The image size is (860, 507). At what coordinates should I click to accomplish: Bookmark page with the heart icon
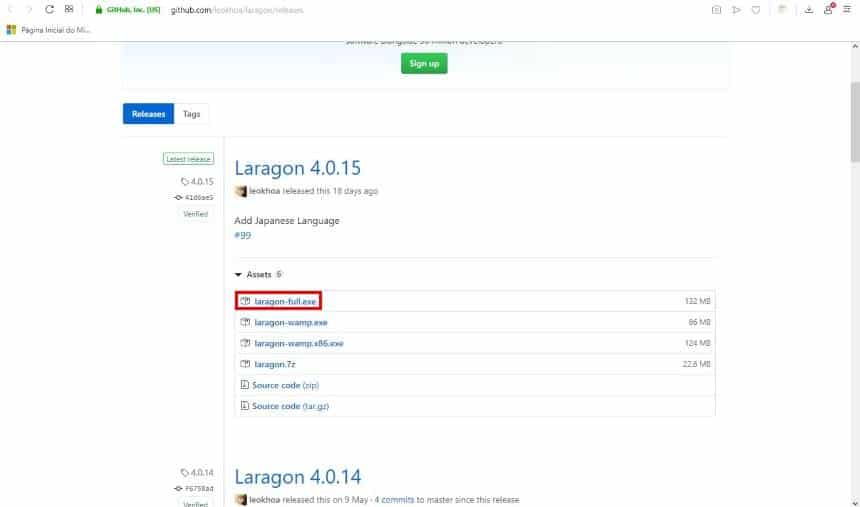(756, 10)
